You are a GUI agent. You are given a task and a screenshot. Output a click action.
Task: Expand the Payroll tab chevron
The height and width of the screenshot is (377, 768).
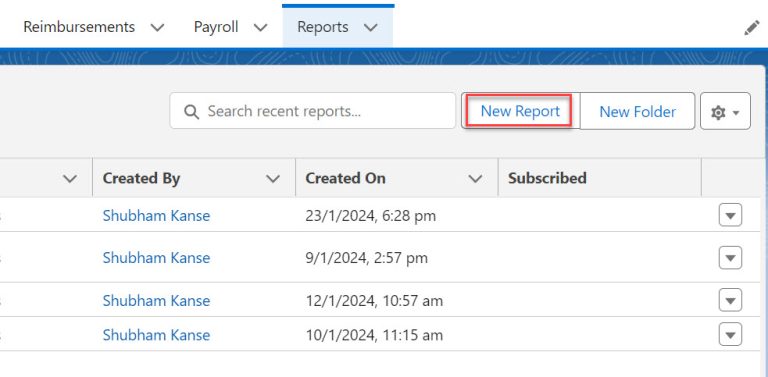(x=261, y=28)
